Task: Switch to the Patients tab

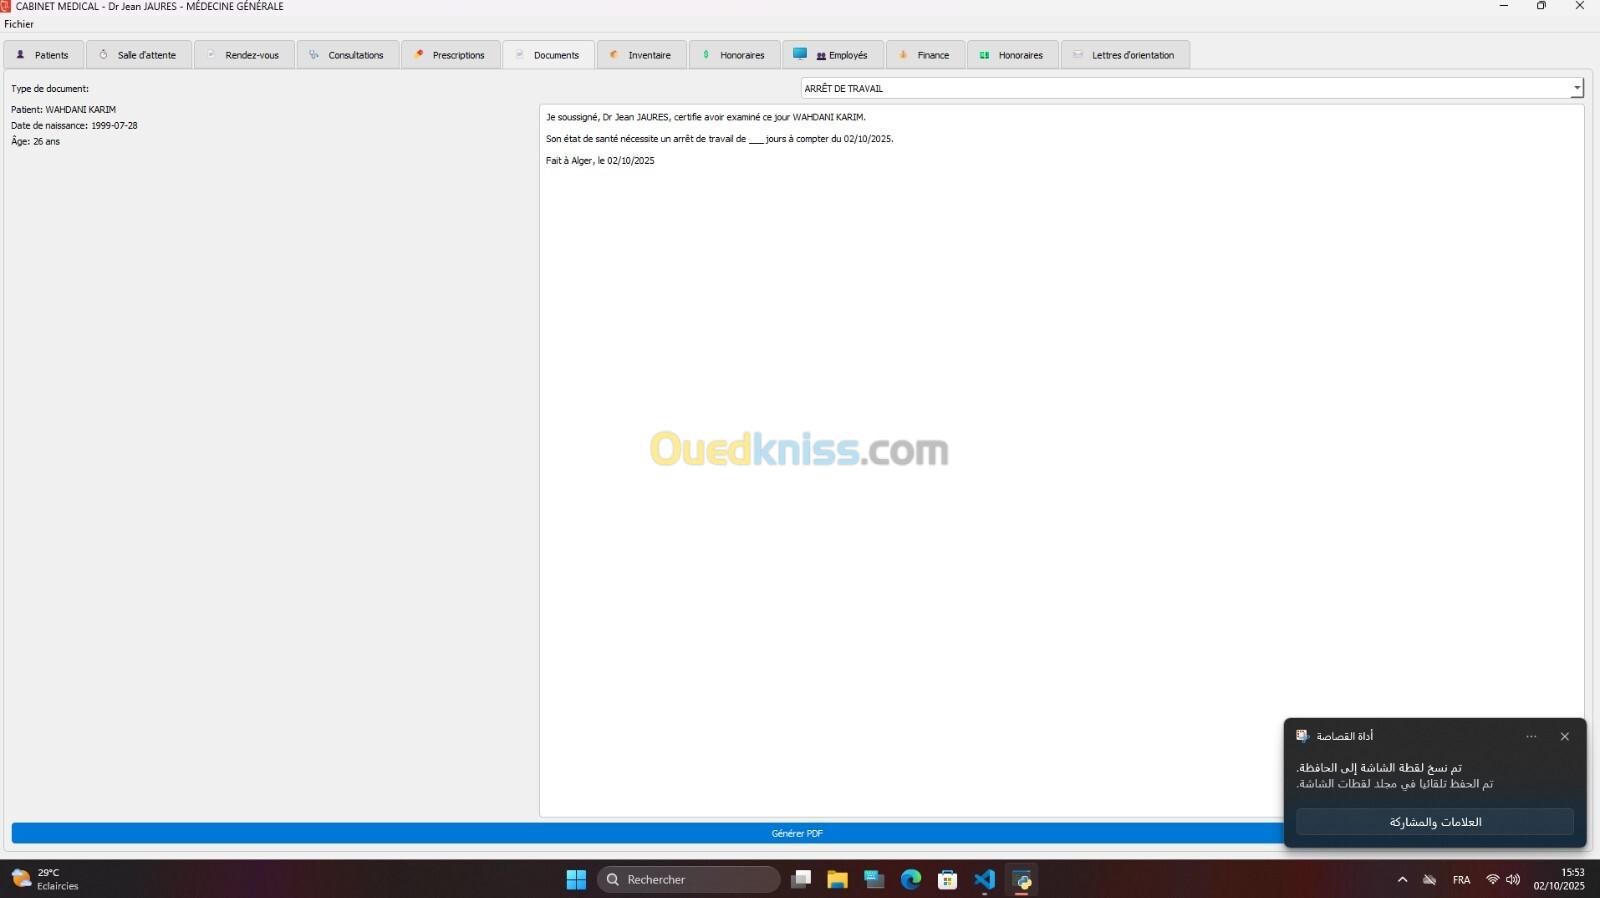Action: (x=43, y=55)
